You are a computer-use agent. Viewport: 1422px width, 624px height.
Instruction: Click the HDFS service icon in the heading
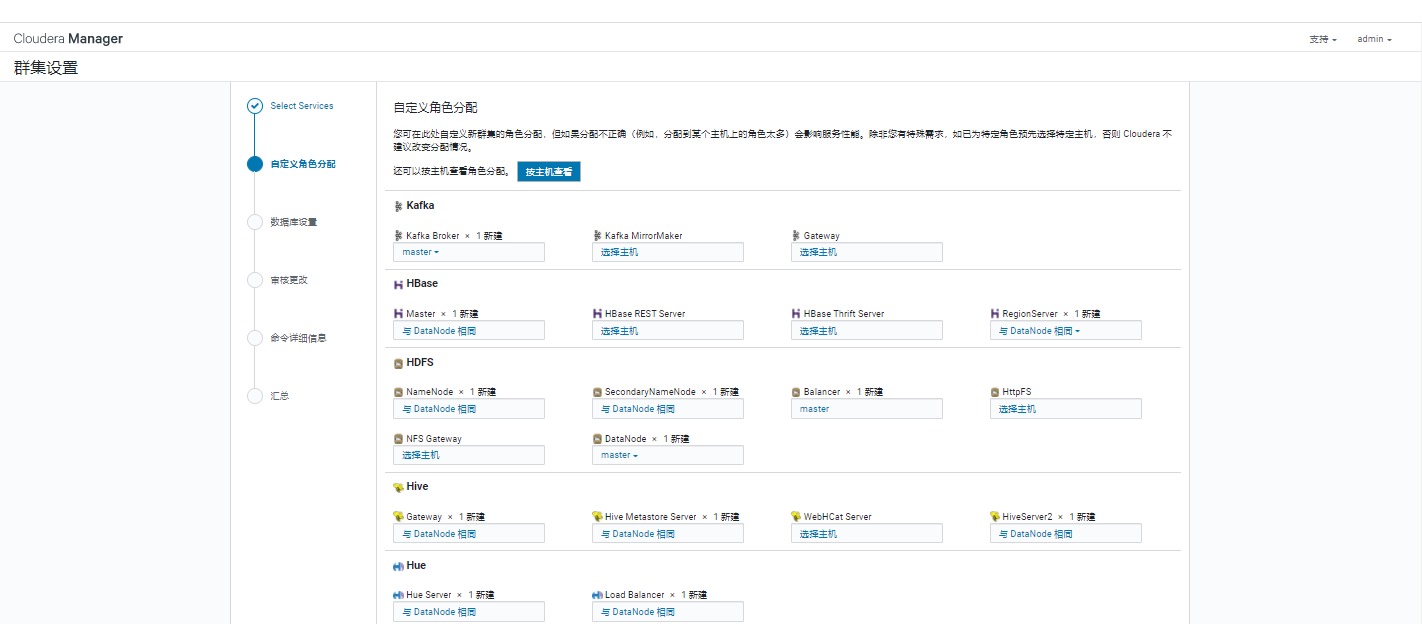click(x=398, y=363)
